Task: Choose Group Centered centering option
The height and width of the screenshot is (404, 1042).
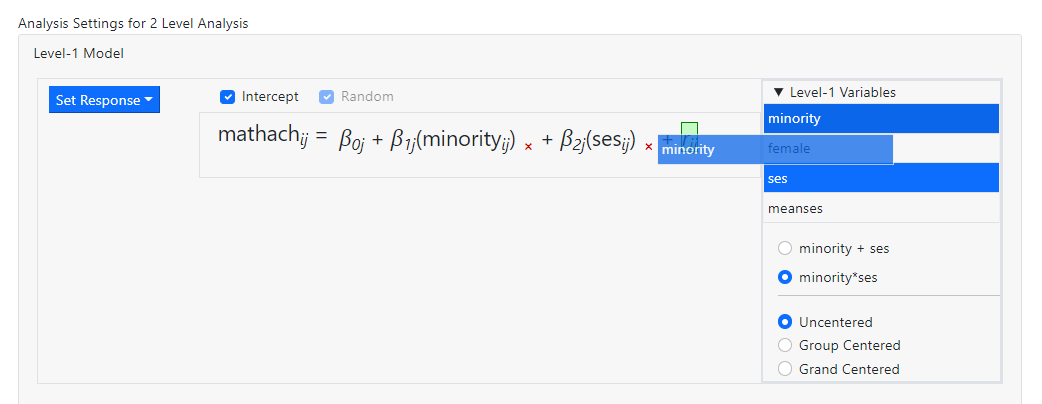Action: (x=786, y=345)
